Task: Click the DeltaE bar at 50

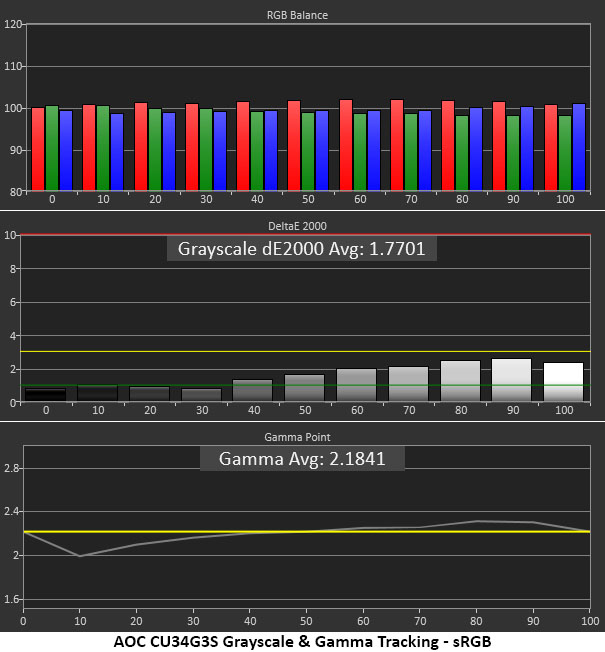Action: [304, 388]
